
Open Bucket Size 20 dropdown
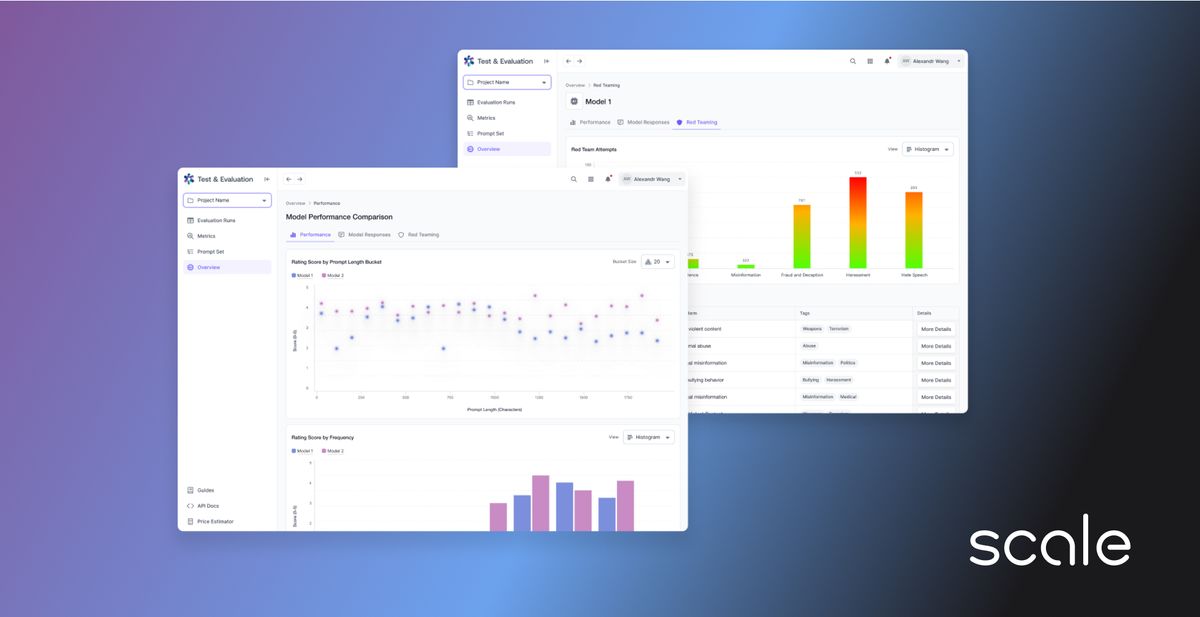click(x=657, y=262)
